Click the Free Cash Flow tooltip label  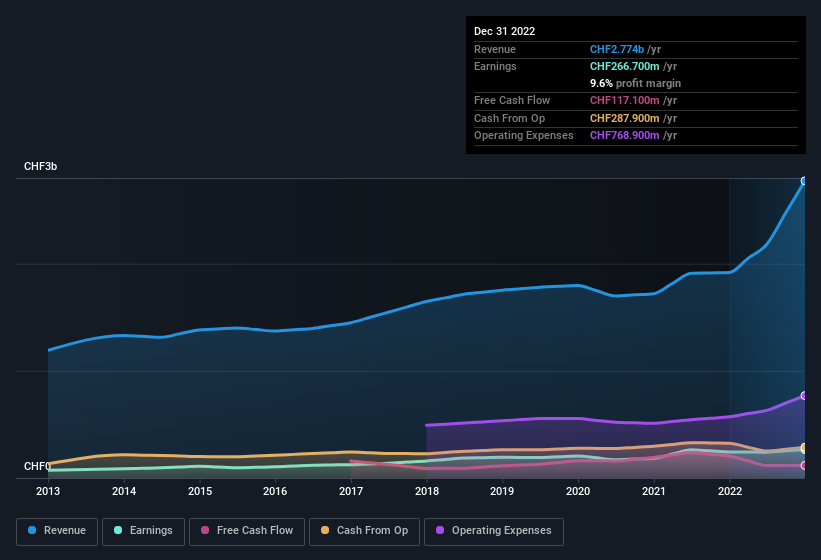pos(512,100)
